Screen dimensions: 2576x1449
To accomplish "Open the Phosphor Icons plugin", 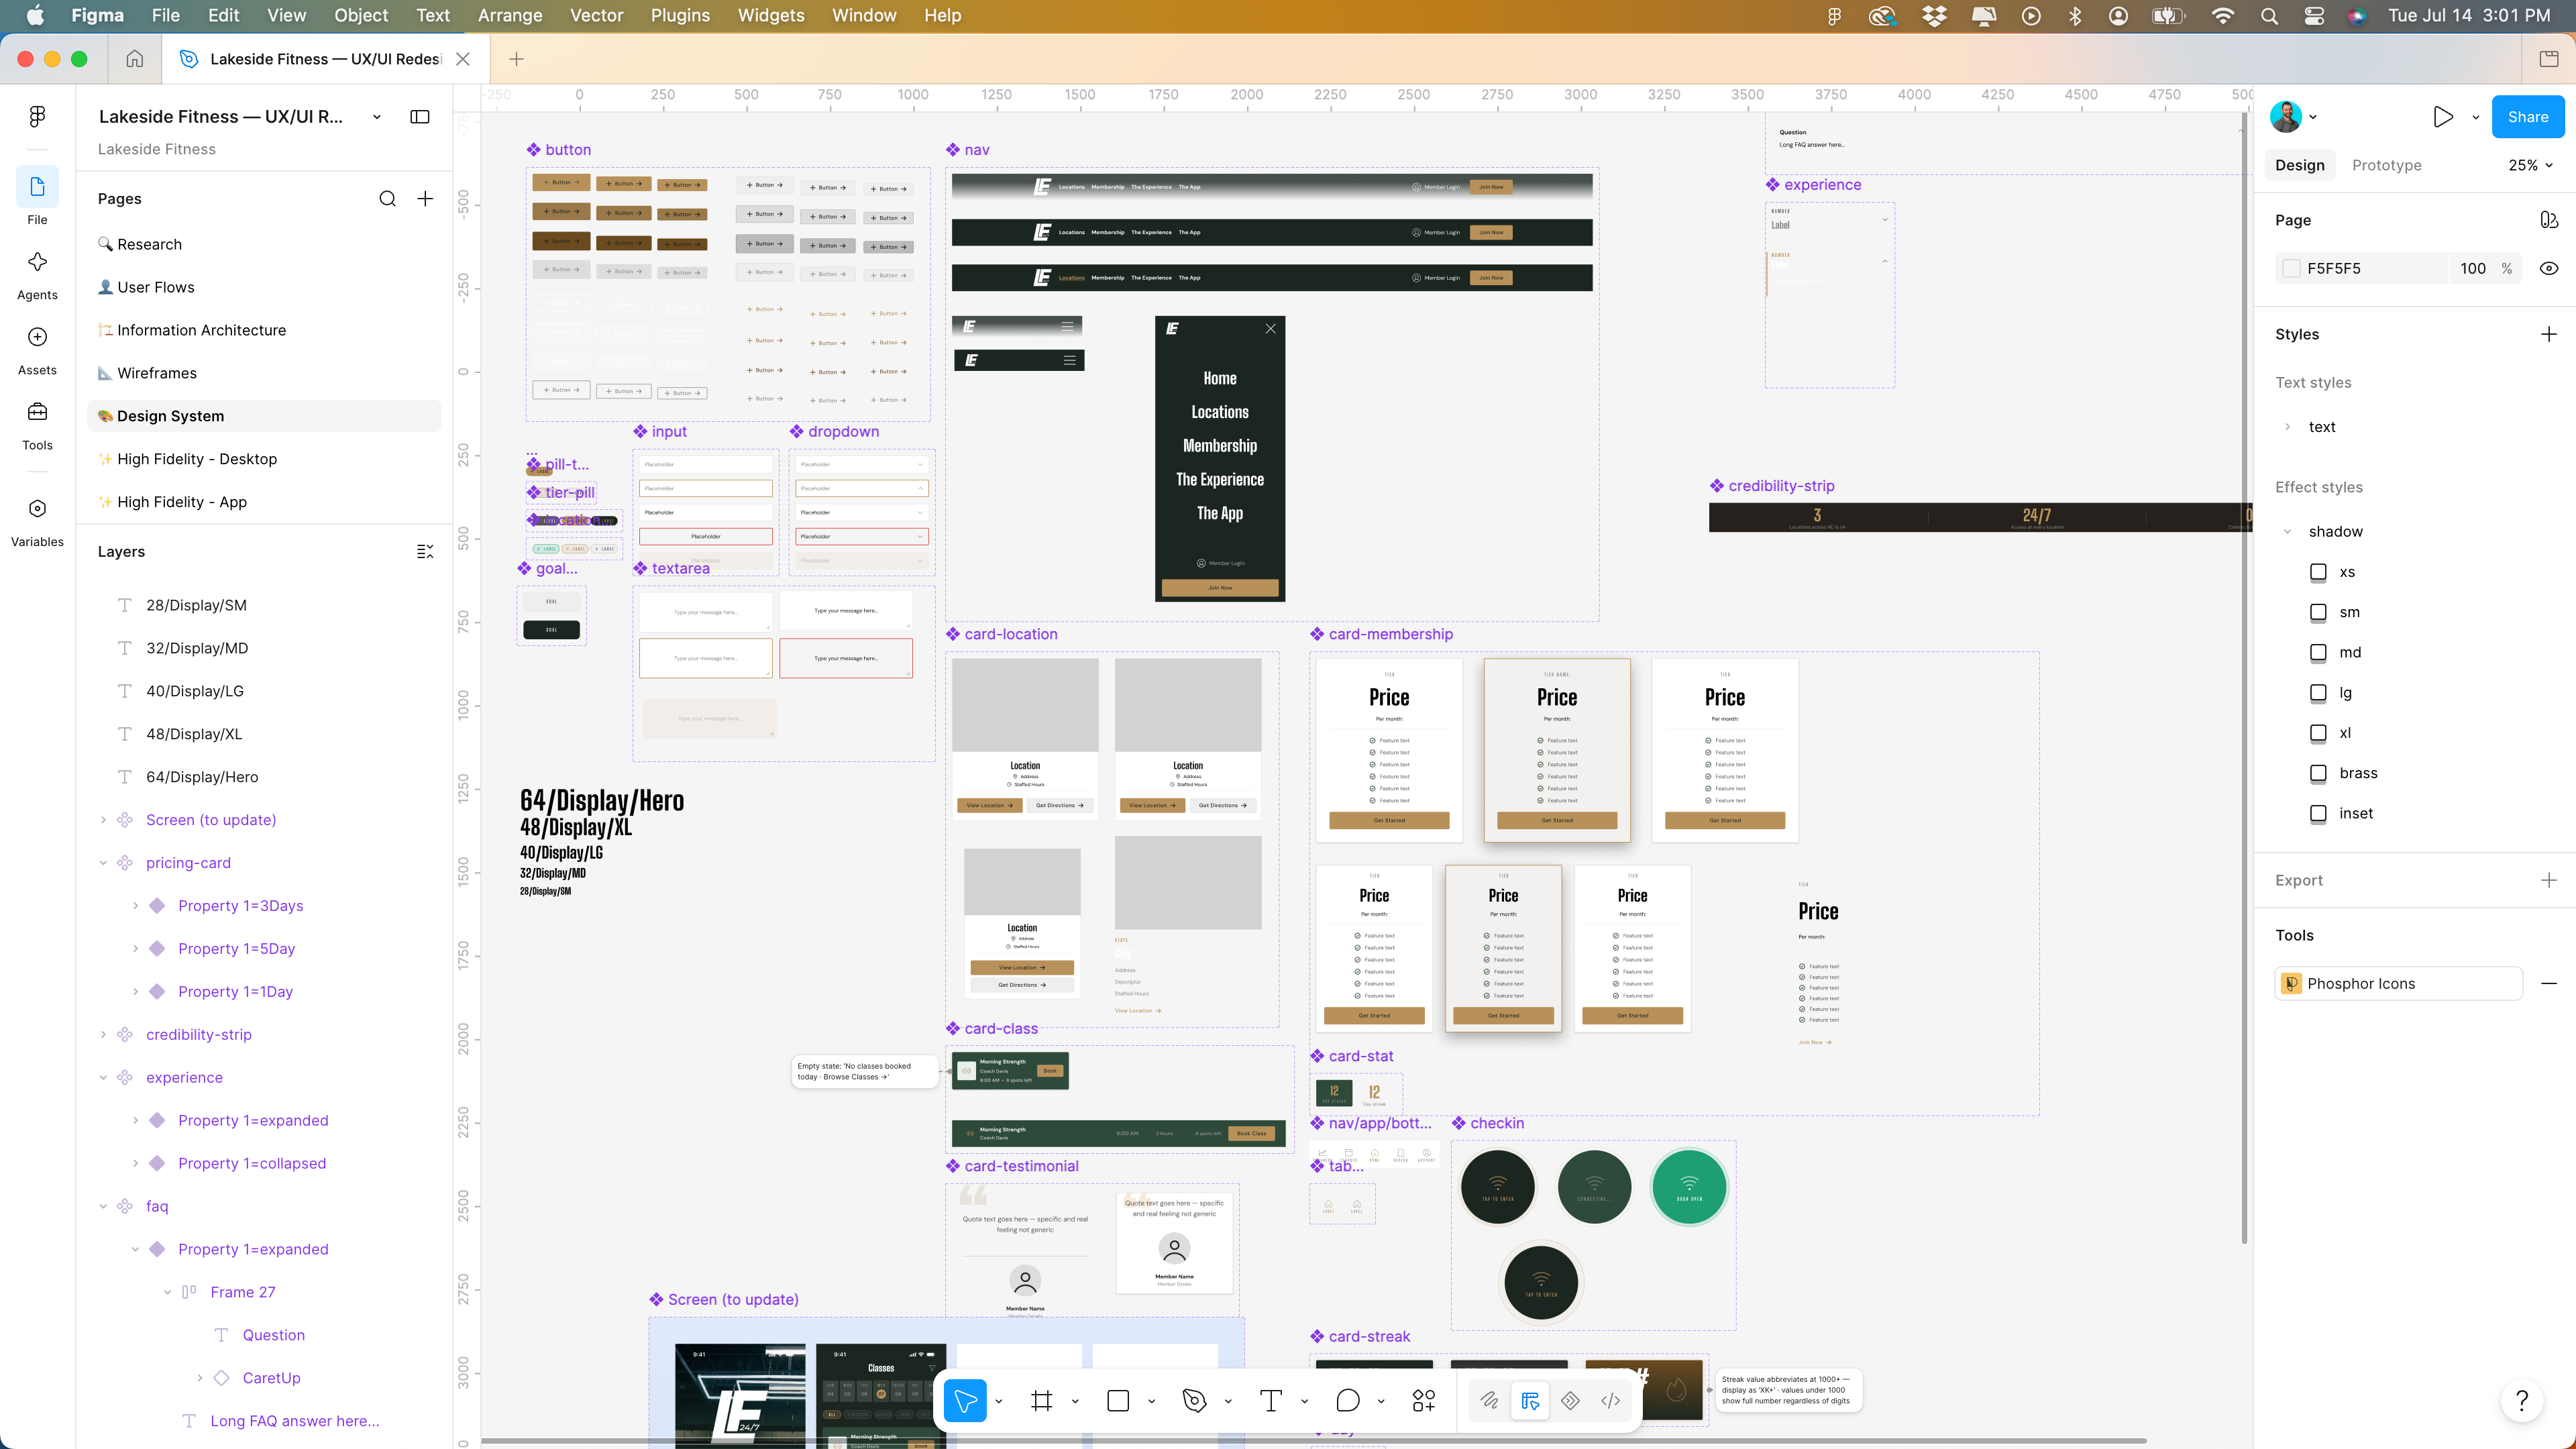I will point(2398,984).
